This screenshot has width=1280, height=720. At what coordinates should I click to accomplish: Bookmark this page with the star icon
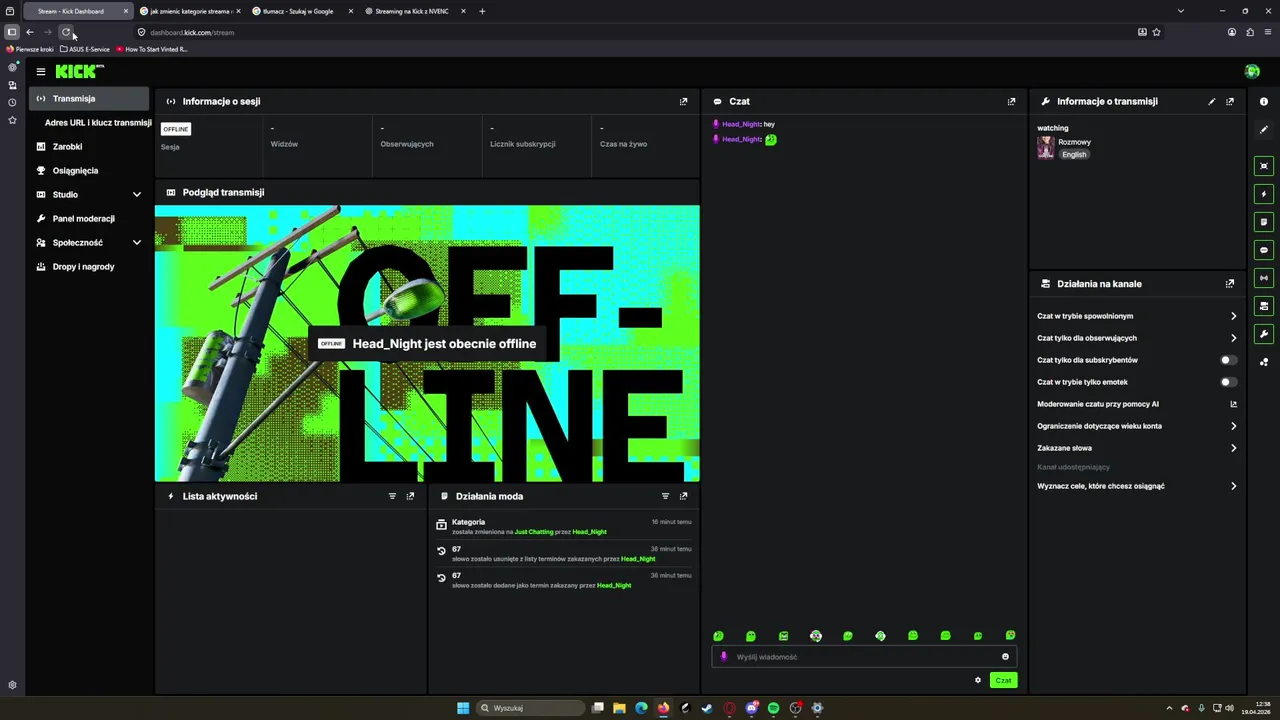1157,32
